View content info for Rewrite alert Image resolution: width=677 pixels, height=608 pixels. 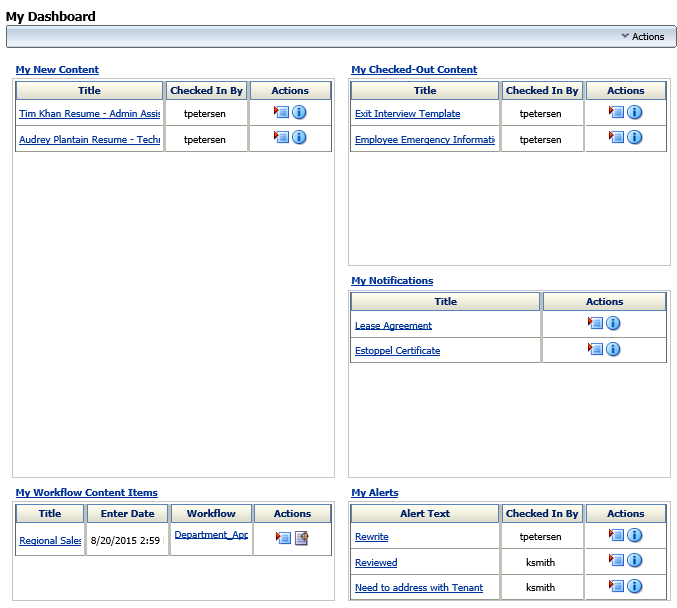pyautogui.click(x=634, y=535)
